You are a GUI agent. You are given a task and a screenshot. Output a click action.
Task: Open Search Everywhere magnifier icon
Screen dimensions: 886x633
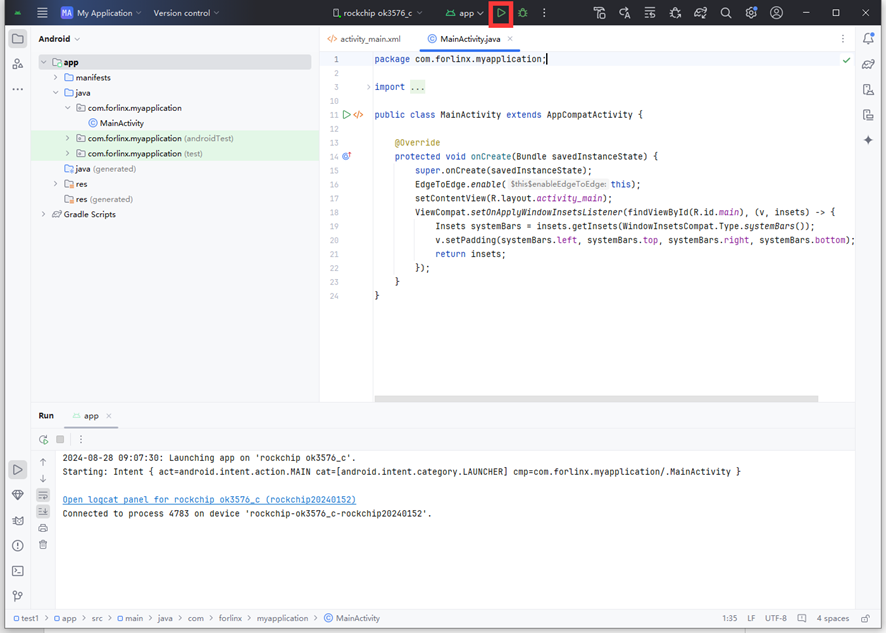point(726,13)
